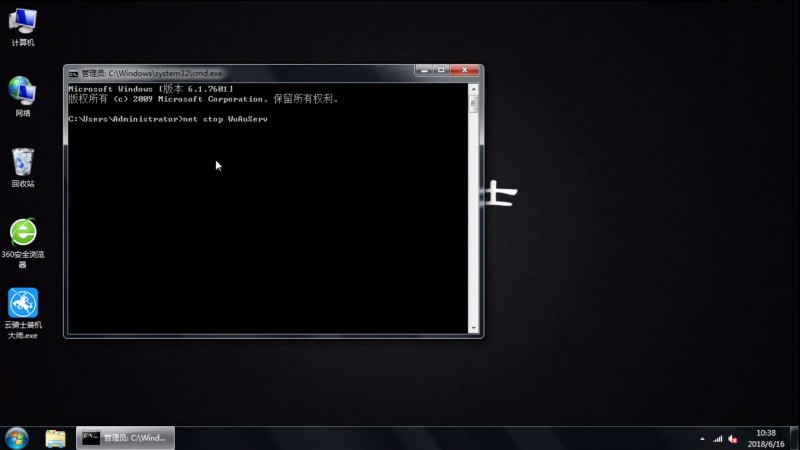Close the cmd.exe window
This screenshot has width=800, height=450.
pyautogui.click(x=464, y=70)
